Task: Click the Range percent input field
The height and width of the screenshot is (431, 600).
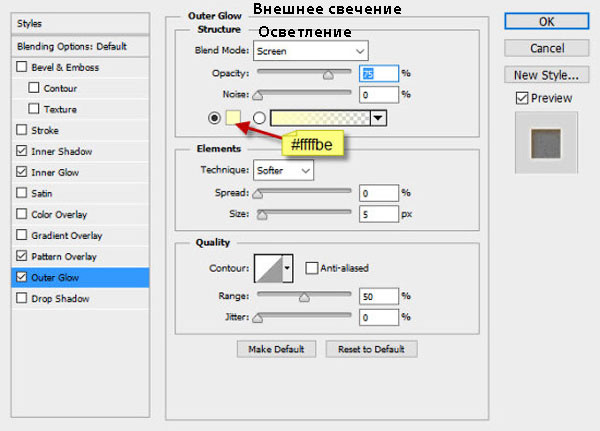Action: coord(379,296)
